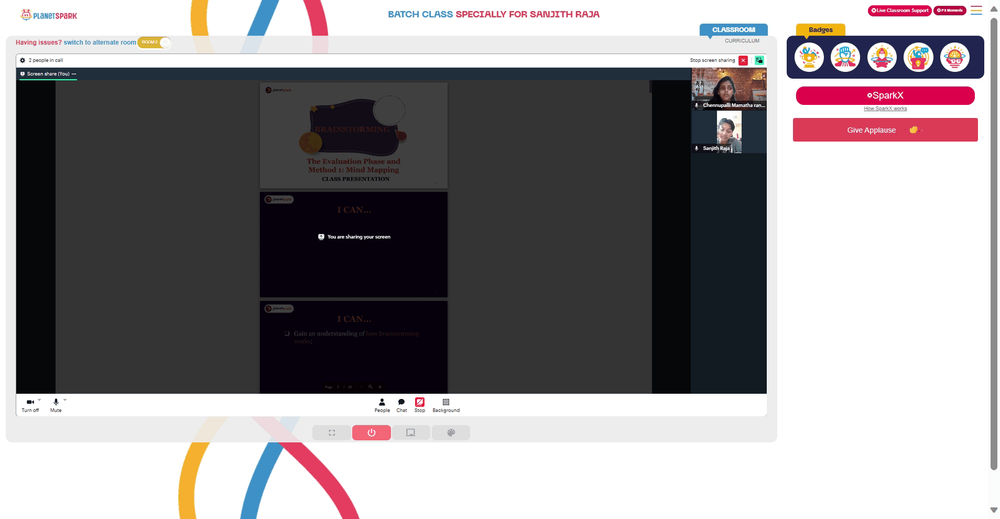This screenshot has width=1000, height=519.
Task: Open the Chat panel
Action: pos(401,406)
